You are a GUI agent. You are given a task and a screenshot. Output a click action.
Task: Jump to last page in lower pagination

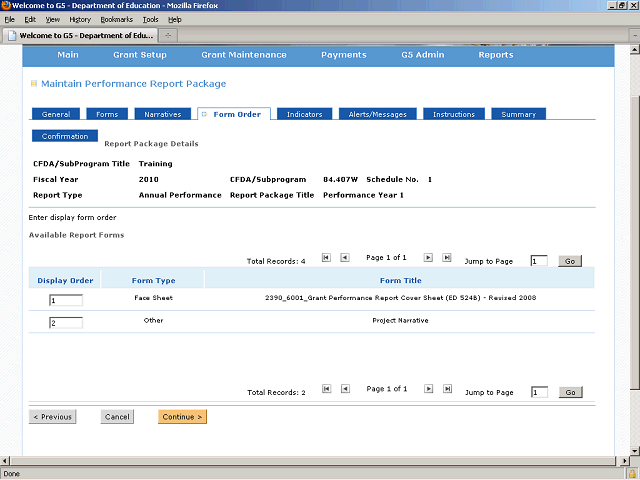[x=447, y=389]
